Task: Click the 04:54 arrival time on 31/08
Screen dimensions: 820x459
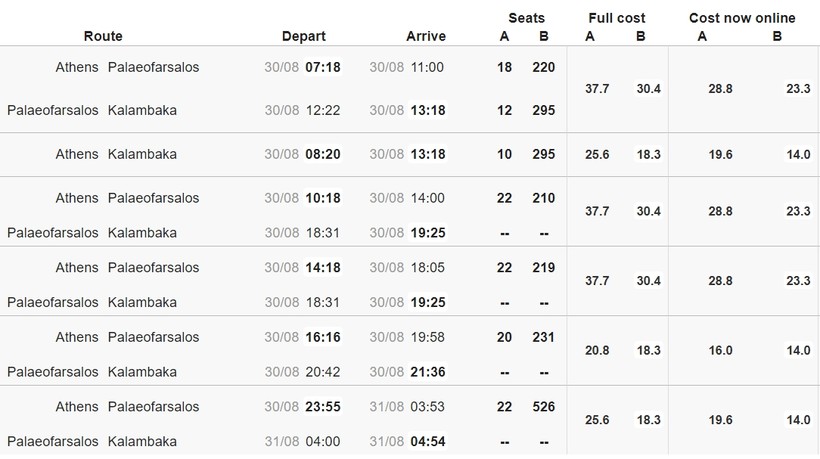Action: [x=427, y=442]
